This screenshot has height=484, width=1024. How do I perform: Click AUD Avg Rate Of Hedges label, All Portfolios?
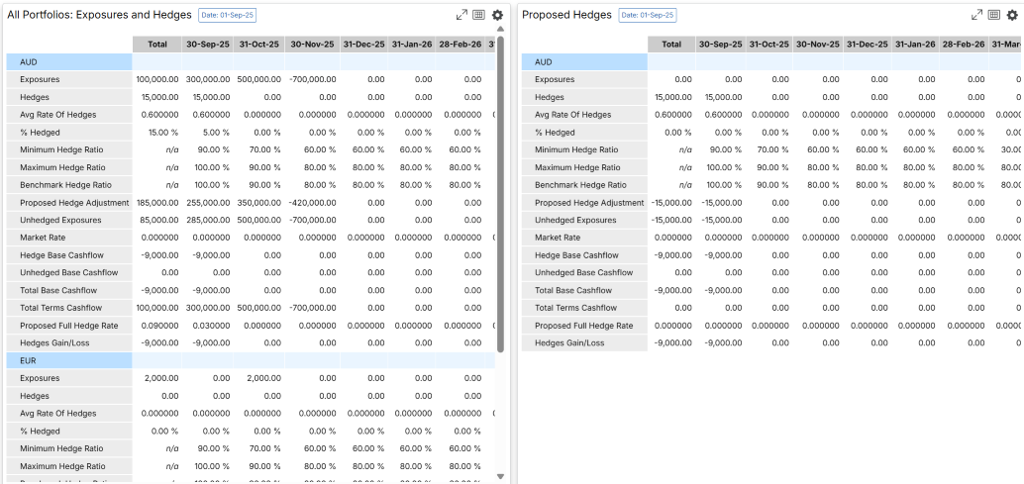point(58,115)
